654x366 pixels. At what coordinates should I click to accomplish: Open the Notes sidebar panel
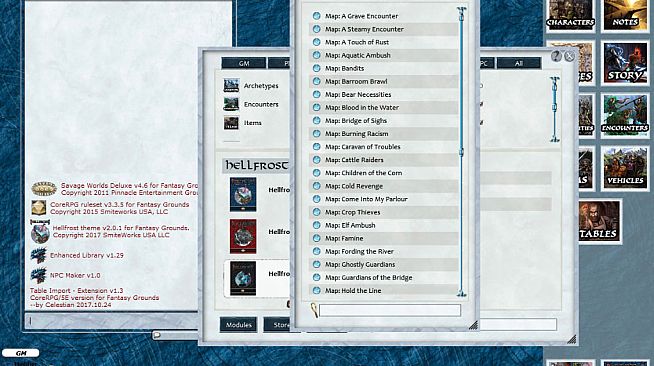pos(625,15)
